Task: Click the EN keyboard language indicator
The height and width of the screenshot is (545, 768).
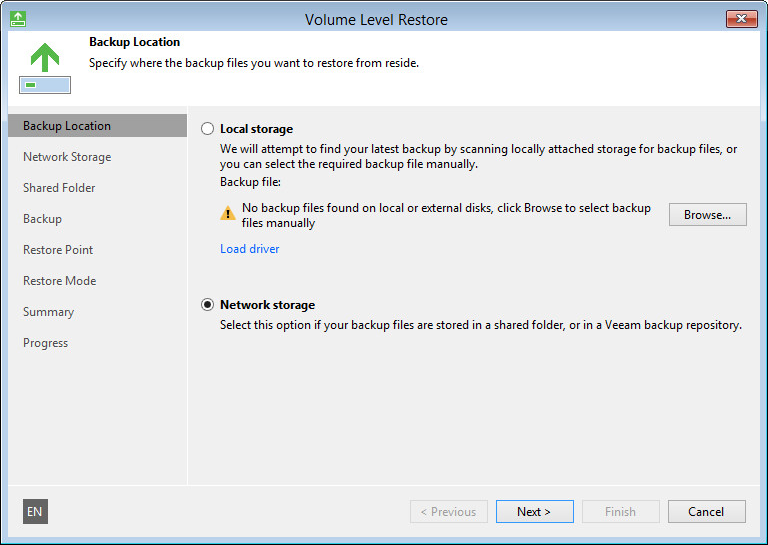Action: [x=35, y=512]
